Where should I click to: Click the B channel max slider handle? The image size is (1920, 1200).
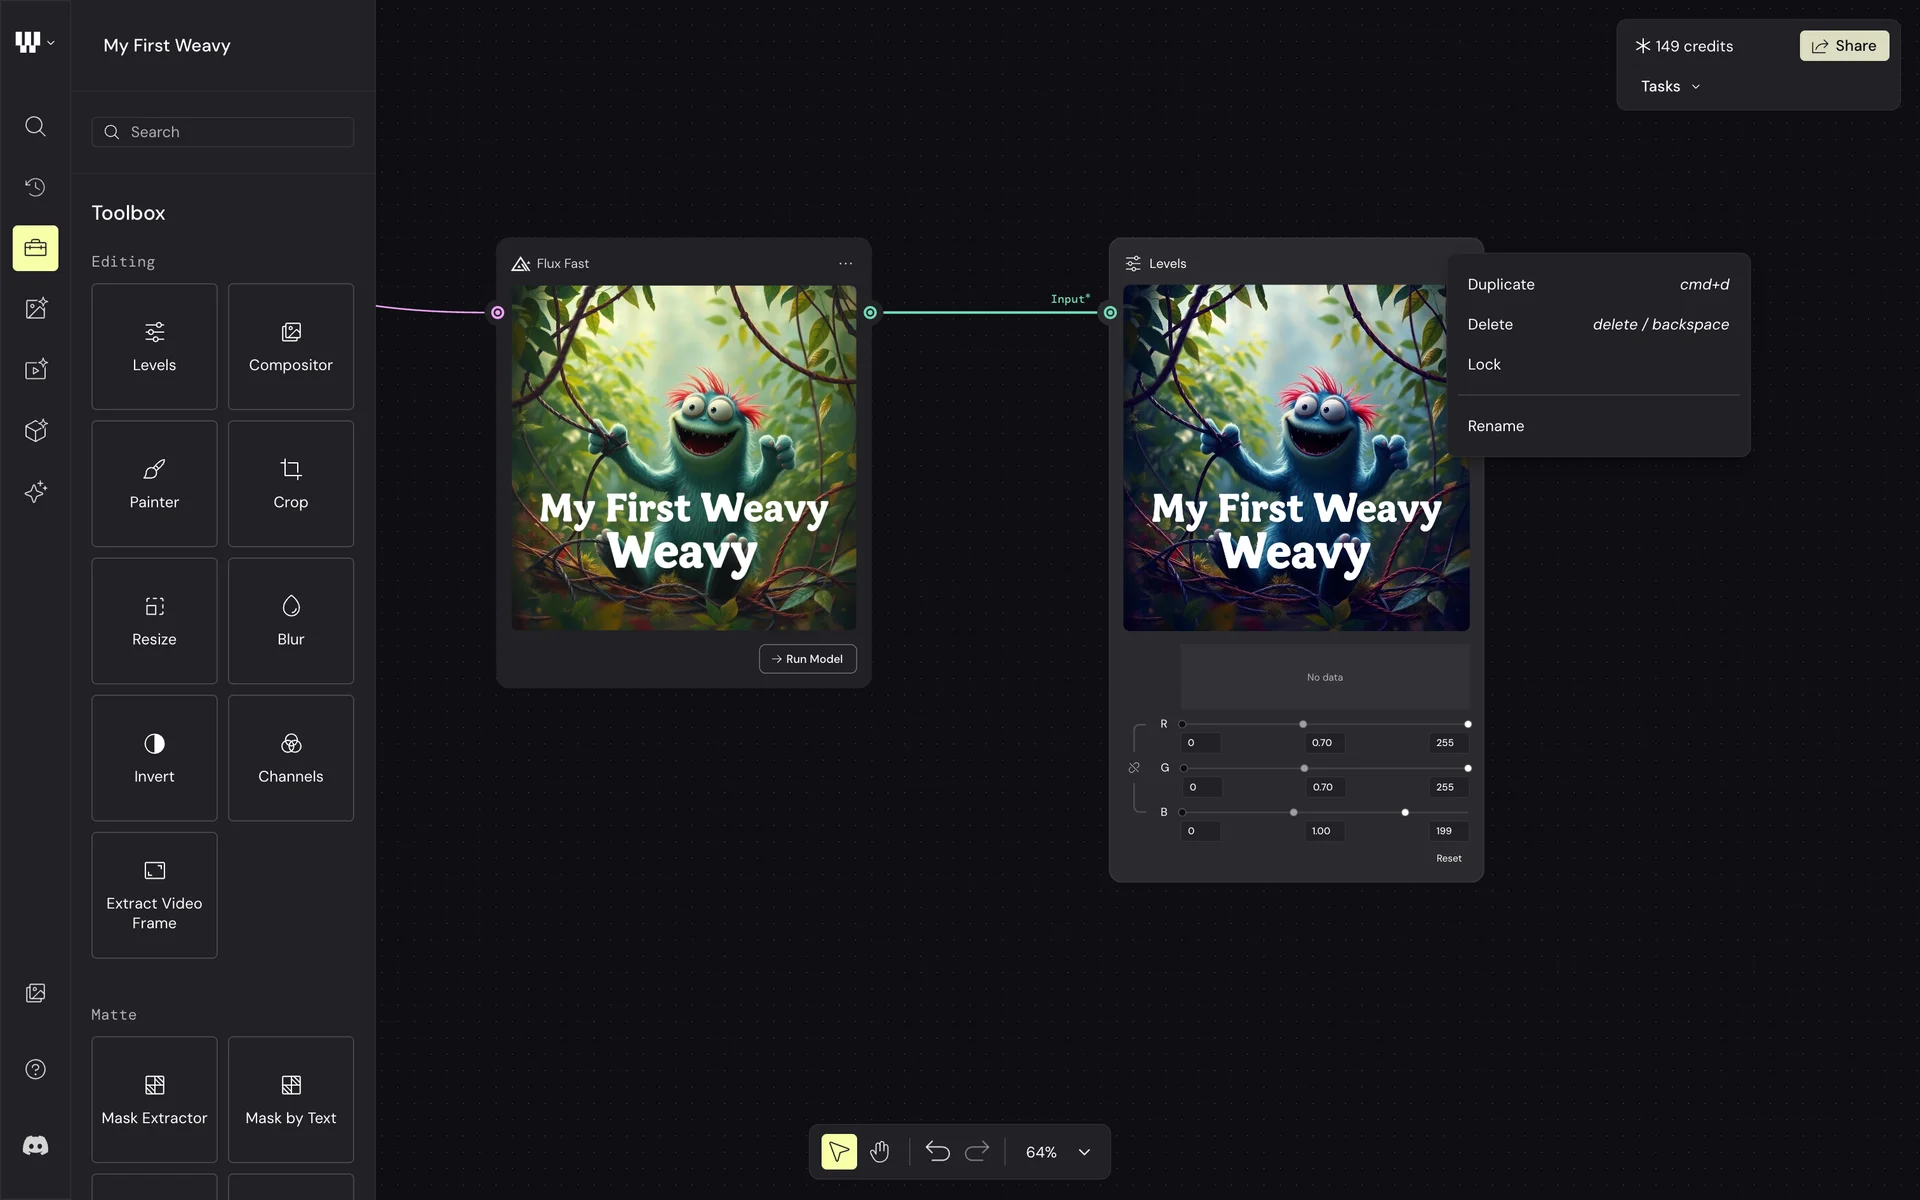pos(1405,813)
